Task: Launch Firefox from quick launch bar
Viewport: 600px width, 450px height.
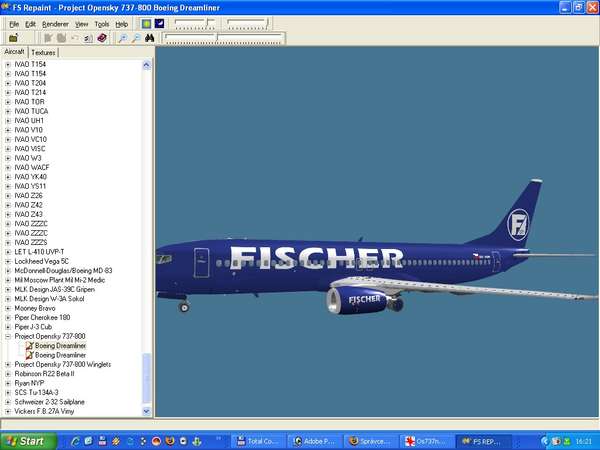Action: [x=170, y=441]
